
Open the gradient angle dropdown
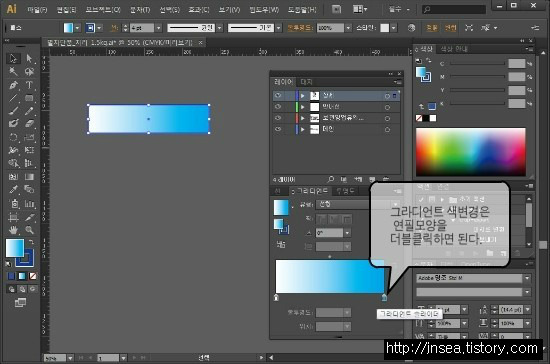347,233
